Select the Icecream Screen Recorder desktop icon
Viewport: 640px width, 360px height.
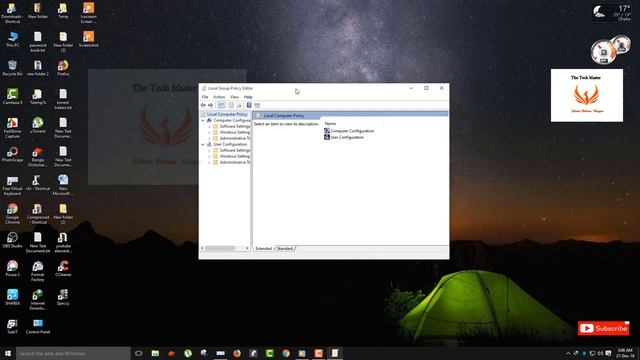click(x=88, y=13)
